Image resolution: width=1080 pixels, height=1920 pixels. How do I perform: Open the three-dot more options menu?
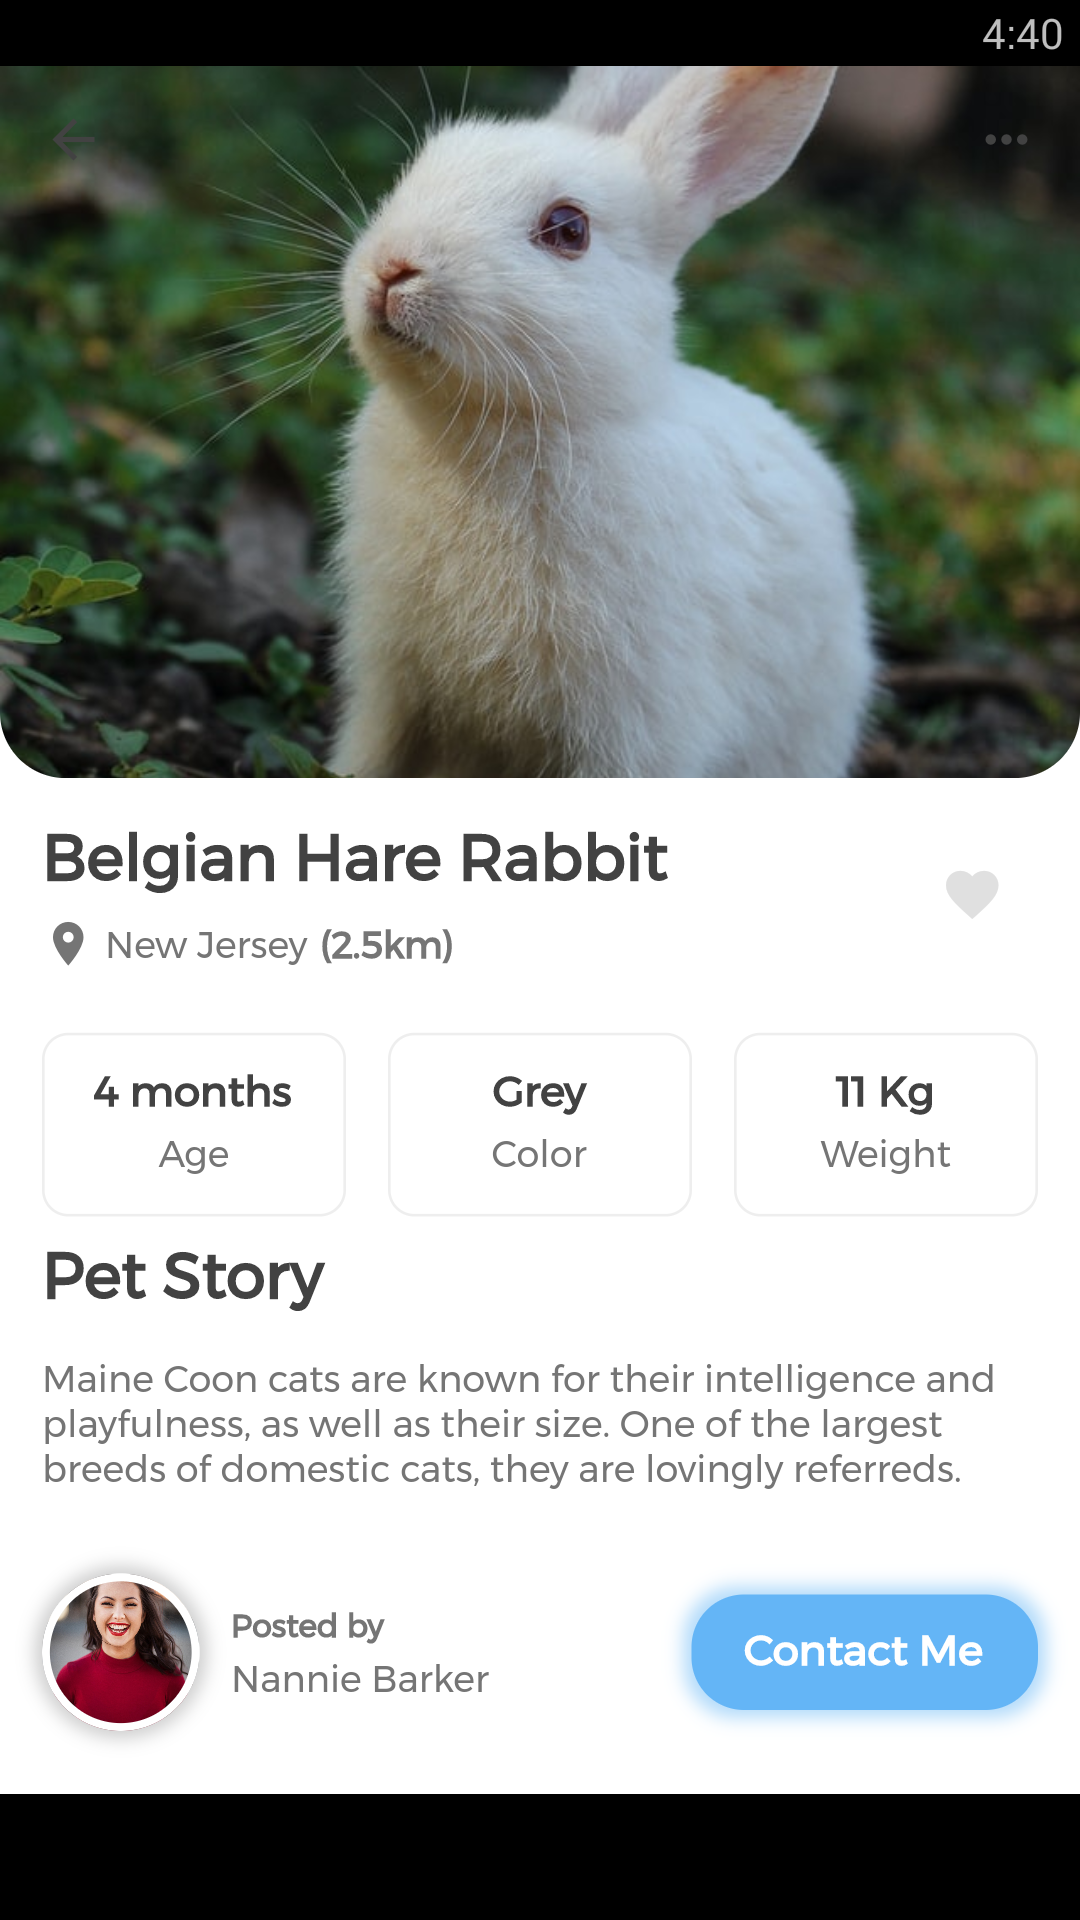click(x=1006, y=140)
